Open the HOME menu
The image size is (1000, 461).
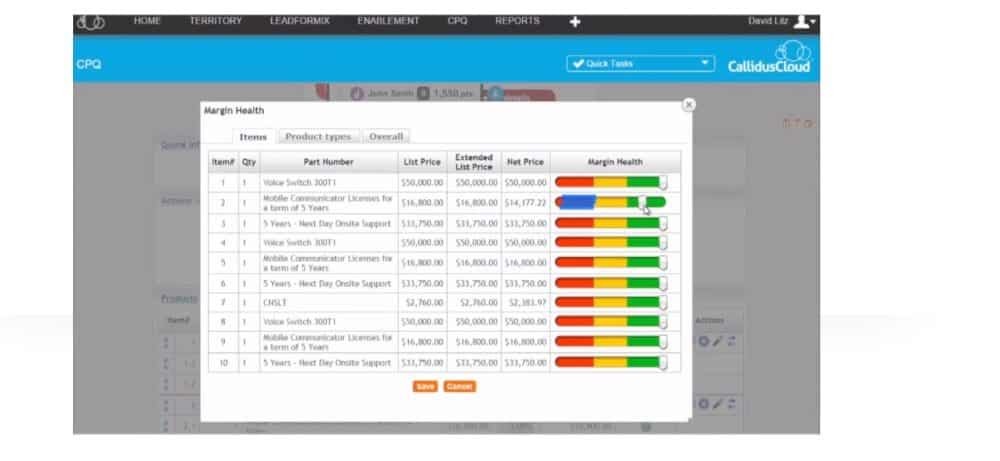tap(147, 21)
